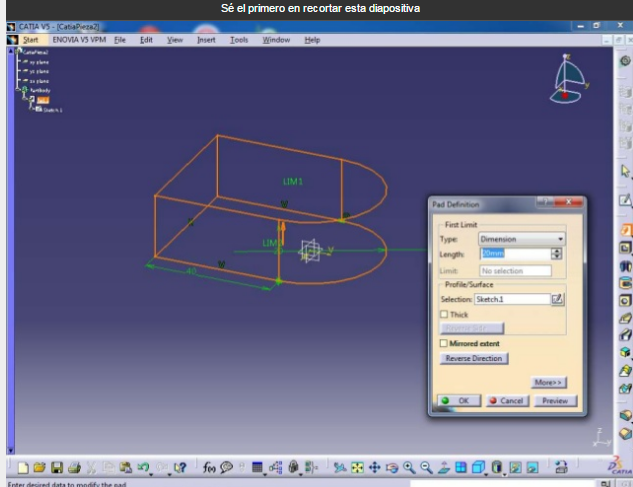Click the Undo arrow icon

click(x=143, y=467)
